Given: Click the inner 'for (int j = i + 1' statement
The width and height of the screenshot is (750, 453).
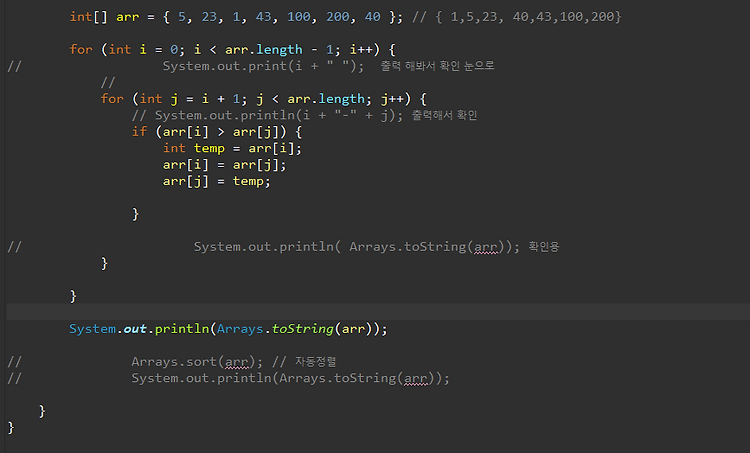Looking at the screenshot, I should coord(174,99).
